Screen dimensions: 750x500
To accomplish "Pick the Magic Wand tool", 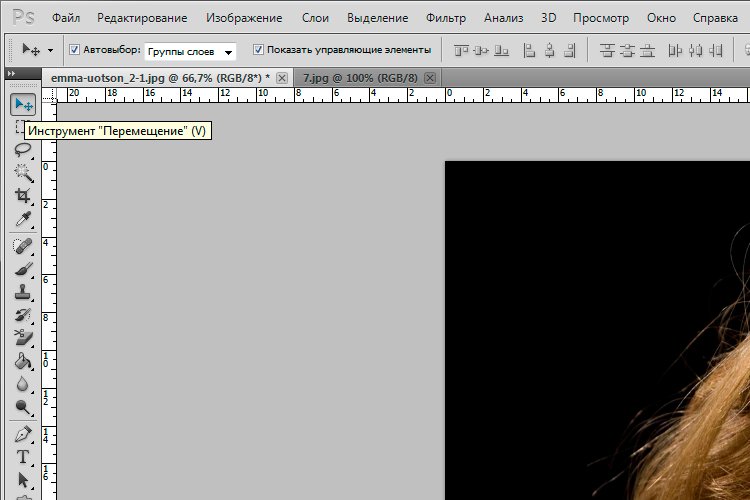I will point(22,173).
